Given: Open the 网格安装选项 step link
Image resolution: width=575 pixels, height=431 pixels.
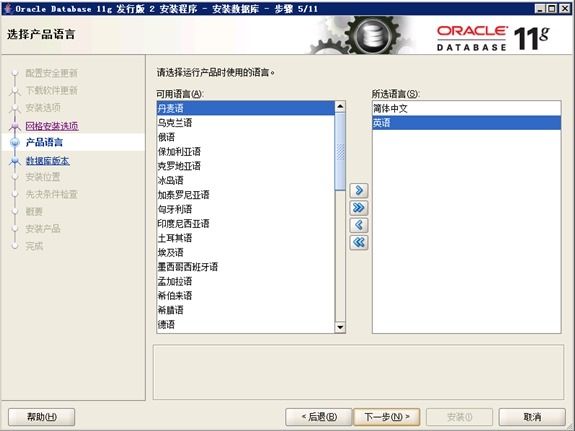Looking at the screenshot, I should (x=52, y=126).
